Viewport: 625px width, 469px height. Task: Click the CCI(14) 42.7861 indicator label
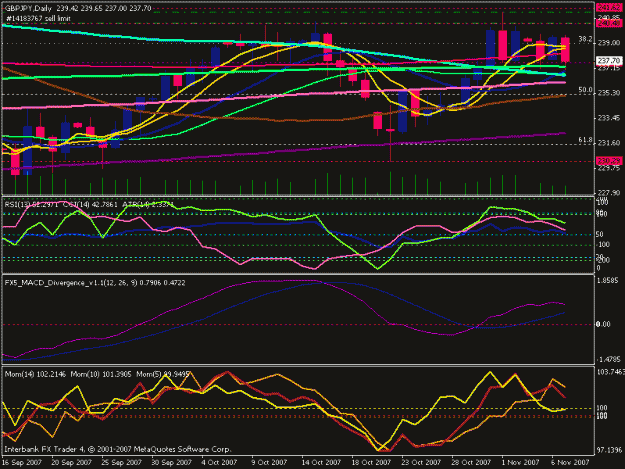tap(90, 204)
